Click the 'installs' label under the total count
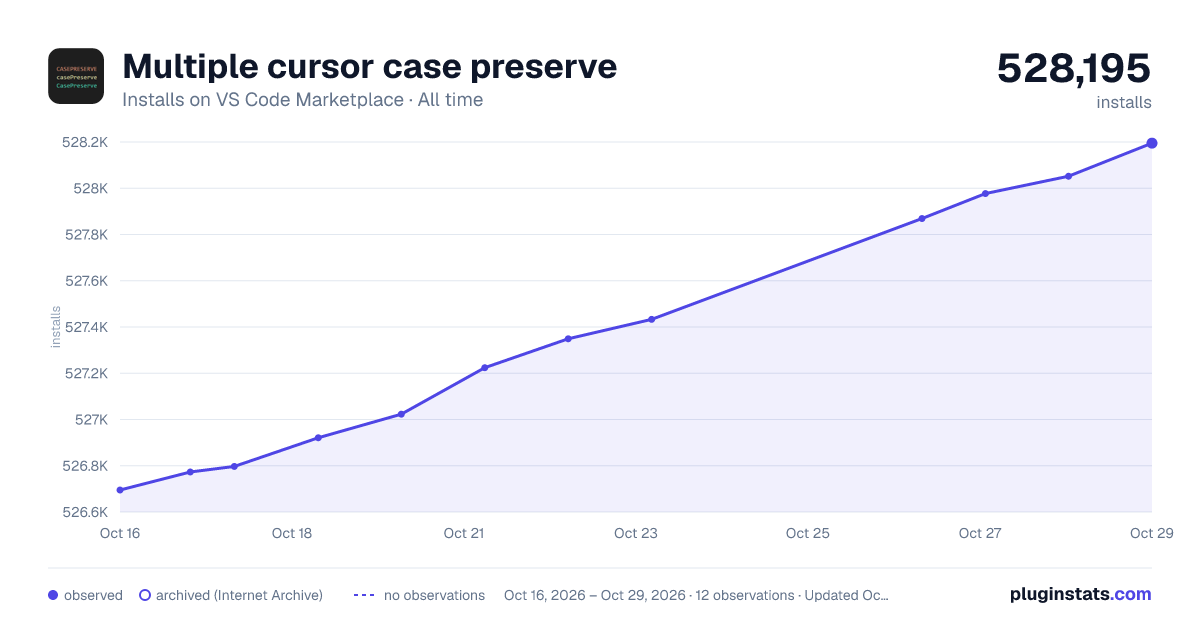This screenshot has width=1200, height=630. 1124,102
